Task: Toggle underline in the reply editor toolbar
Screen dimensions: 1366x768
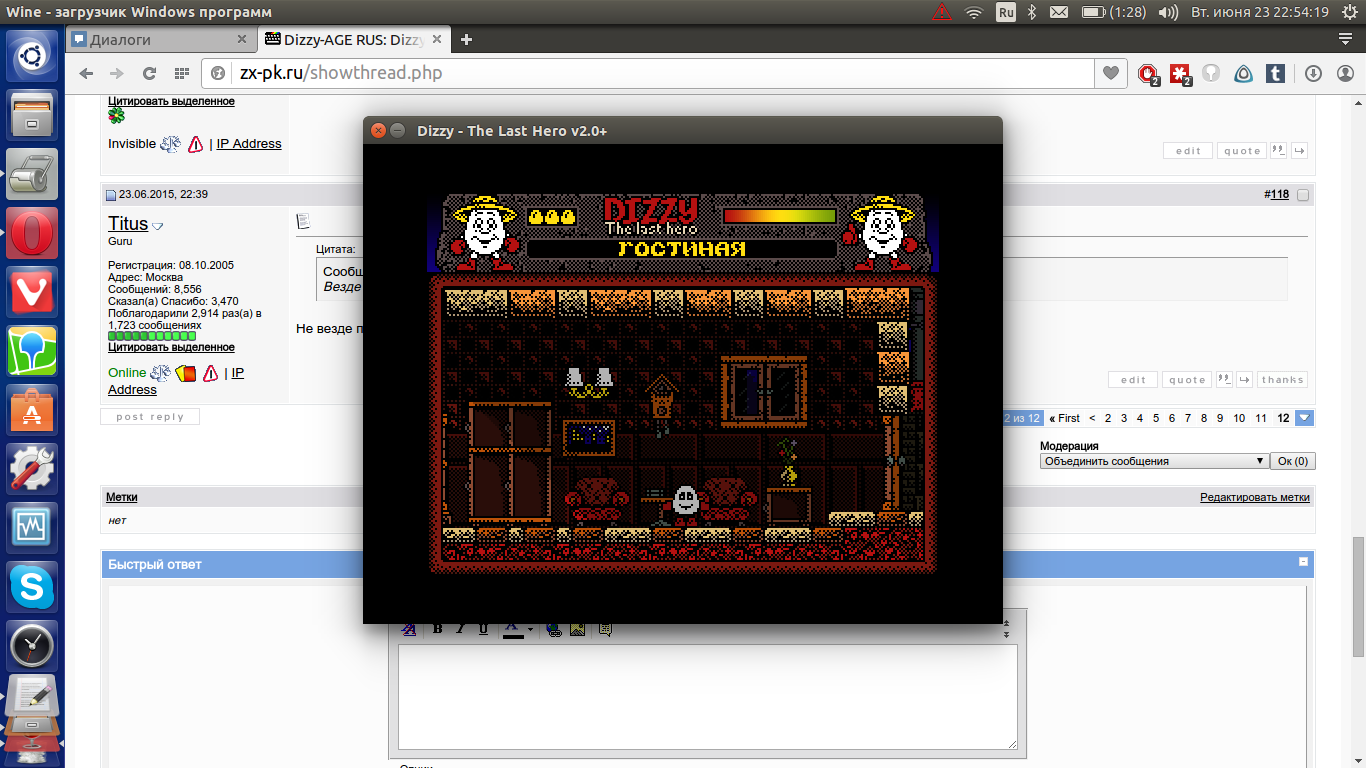Action: point(483,629)
